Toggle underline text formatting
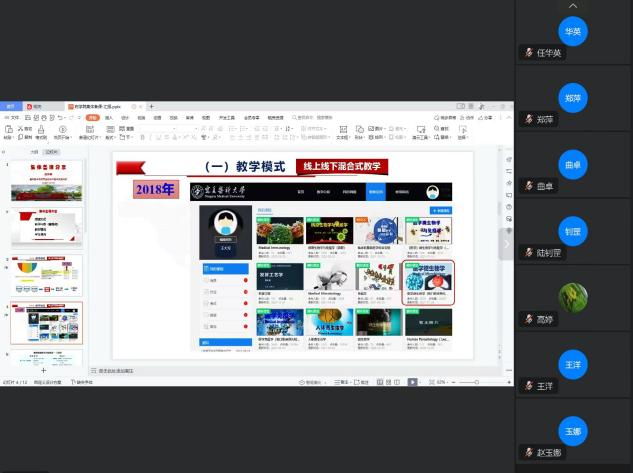This screenshot has width=633, height=473. point(157,136)
